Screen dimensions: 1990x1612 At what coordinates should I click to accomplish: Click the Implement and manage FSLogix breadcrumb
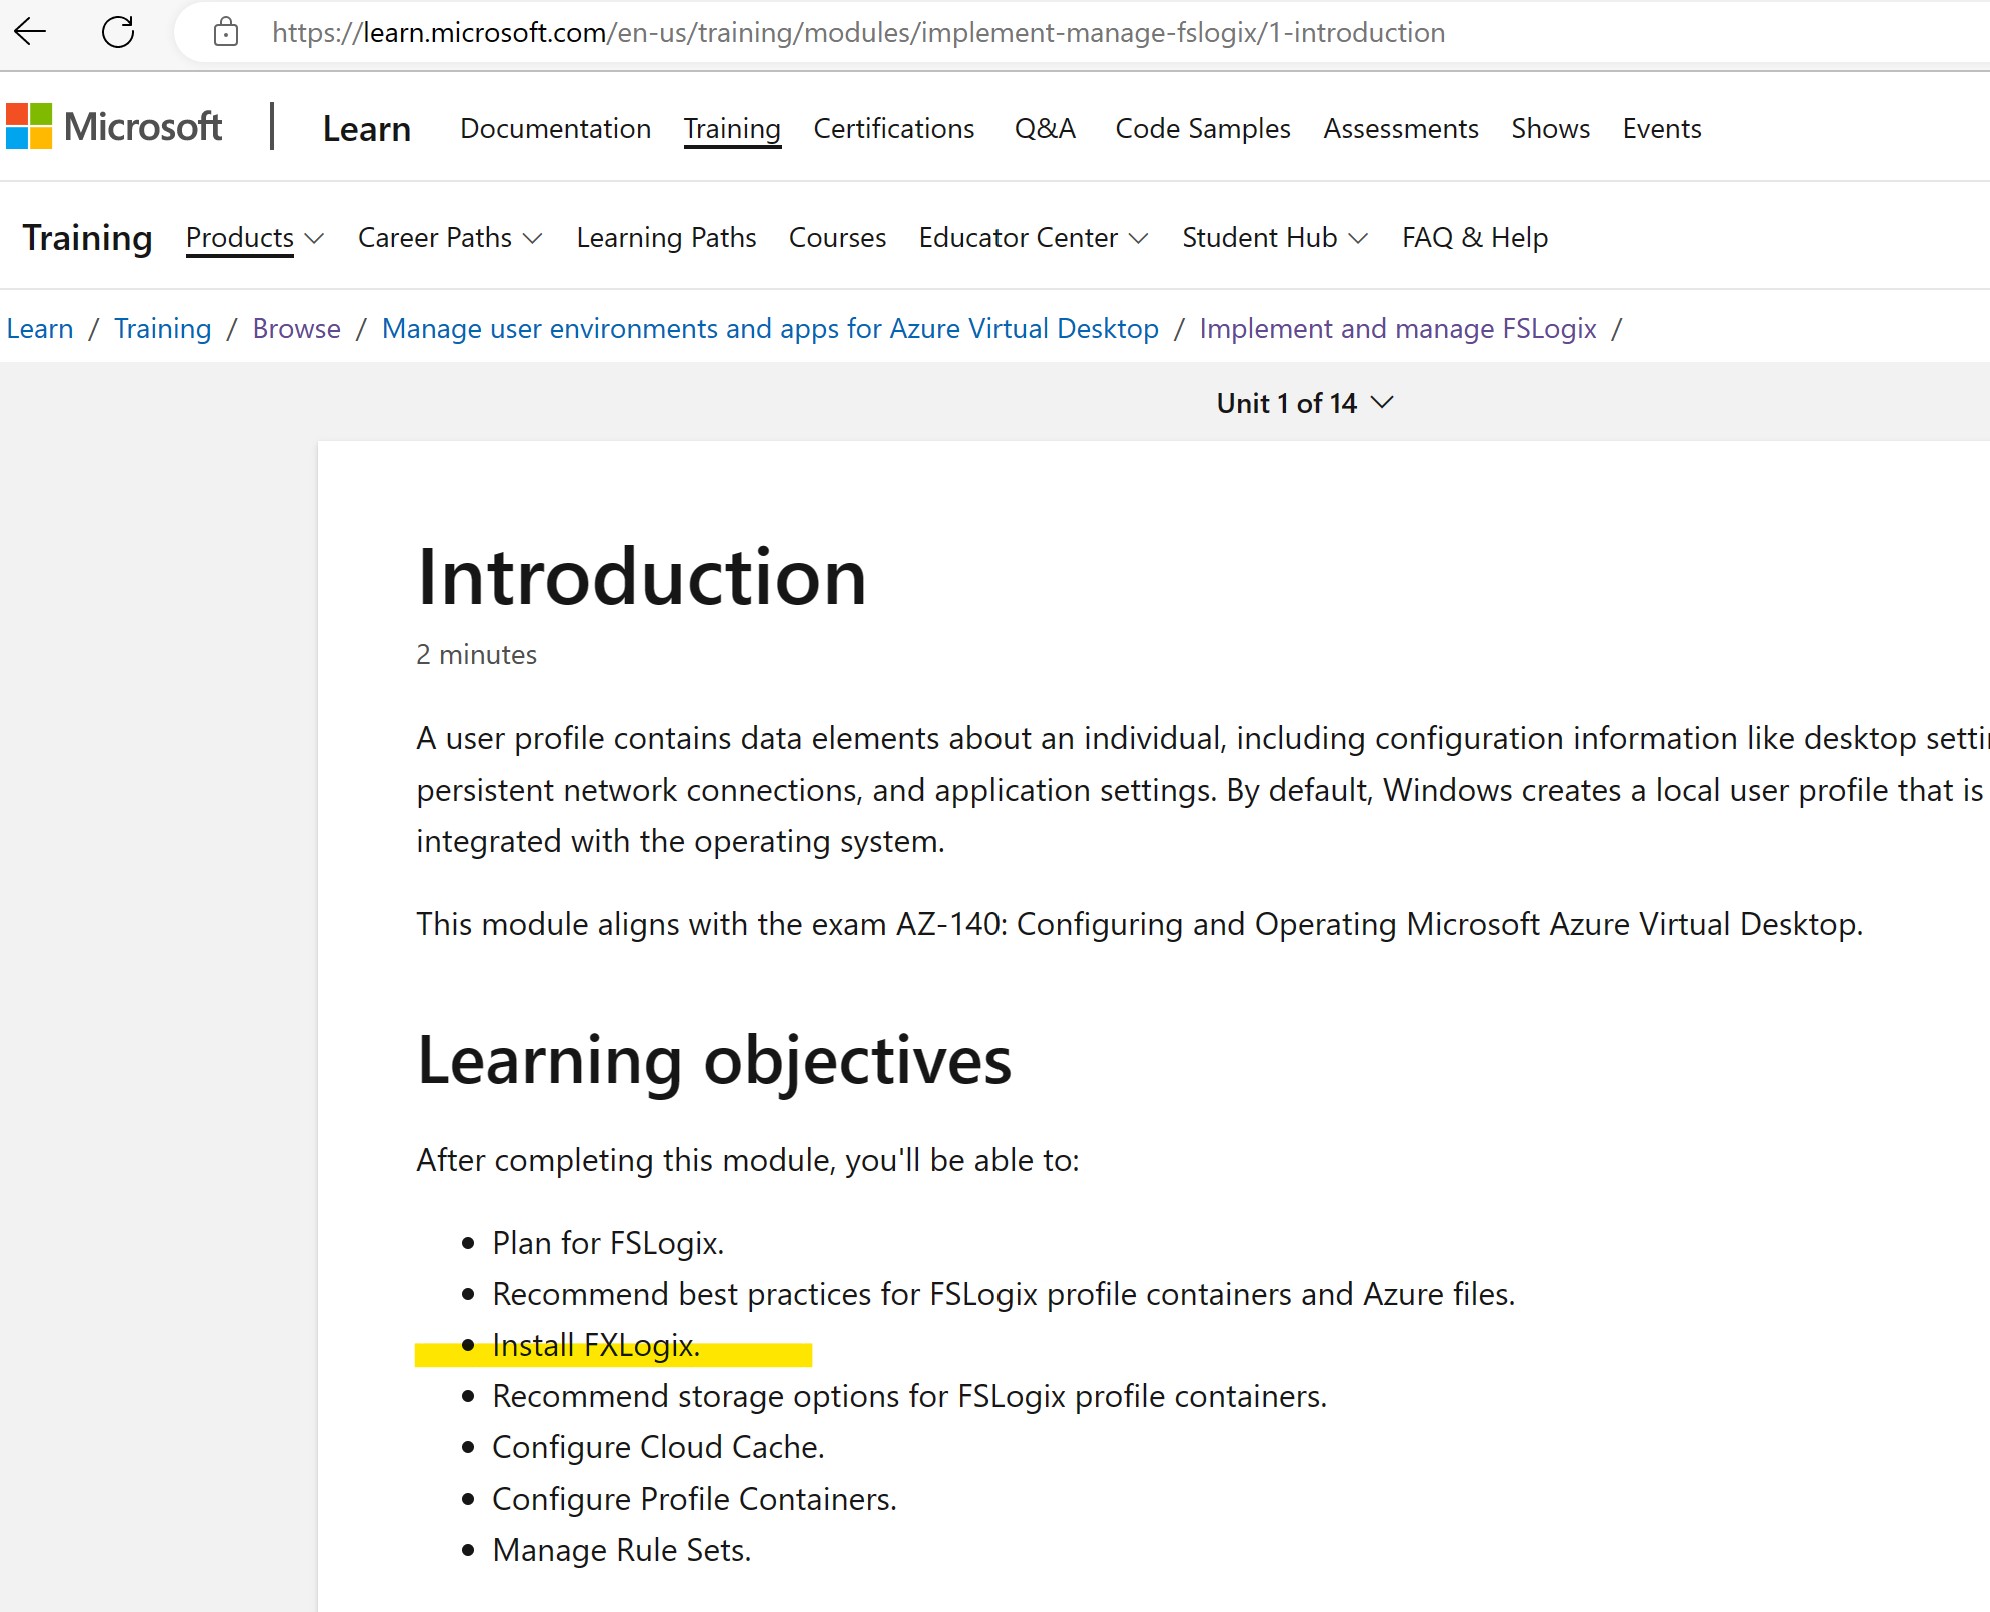(1398, 328)
